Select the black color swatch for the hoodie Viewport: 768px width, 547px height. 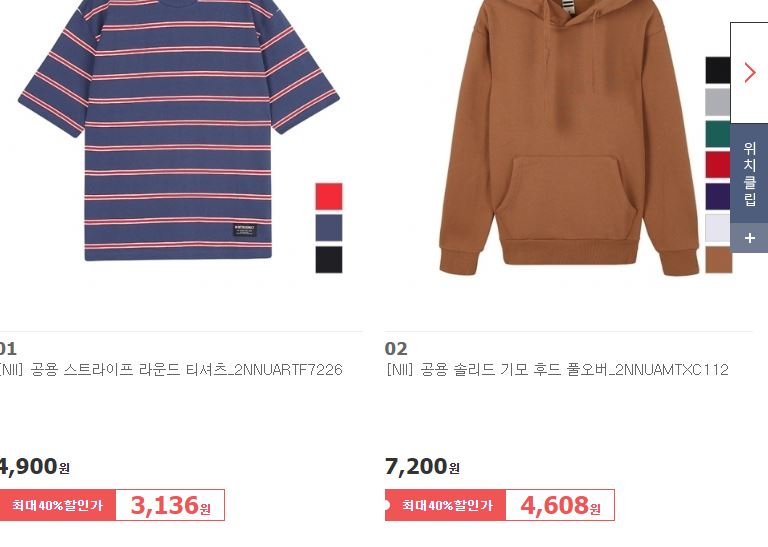pyautogui.click(x=718, y=70)
